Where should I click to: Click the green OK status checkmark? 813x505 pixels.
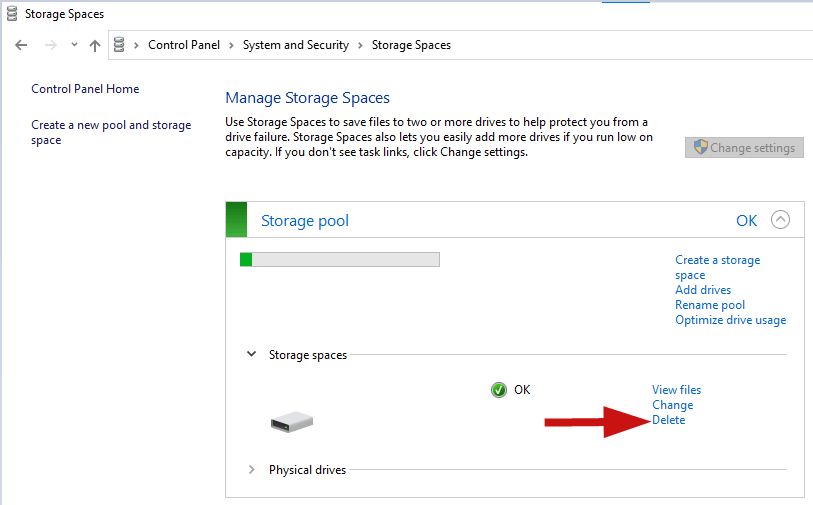point(499,390)
